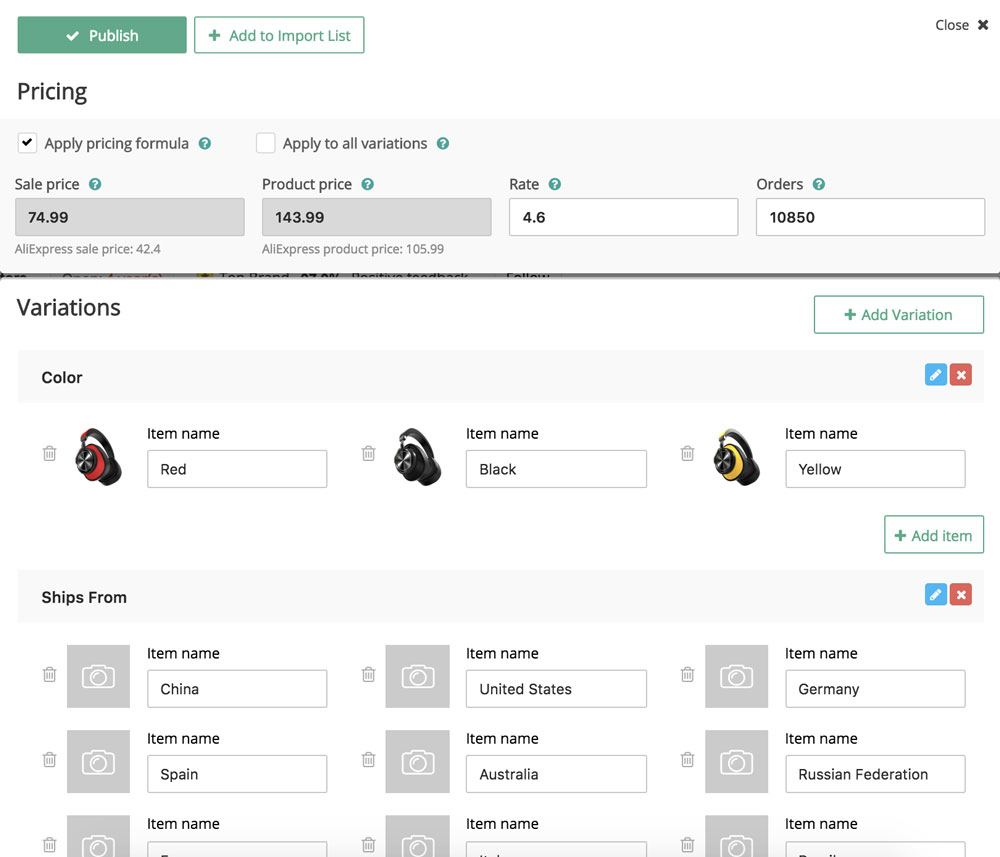Add item to the Color variation
Screen dimensions: 1000x857
(933, 535)
